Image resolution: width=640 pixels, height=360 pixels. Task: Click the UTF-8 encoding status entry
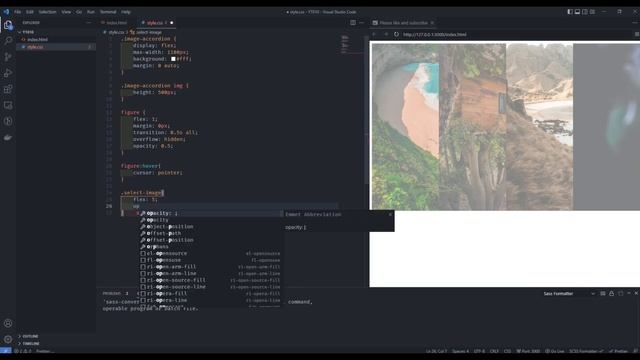click(x=480, y=351)
